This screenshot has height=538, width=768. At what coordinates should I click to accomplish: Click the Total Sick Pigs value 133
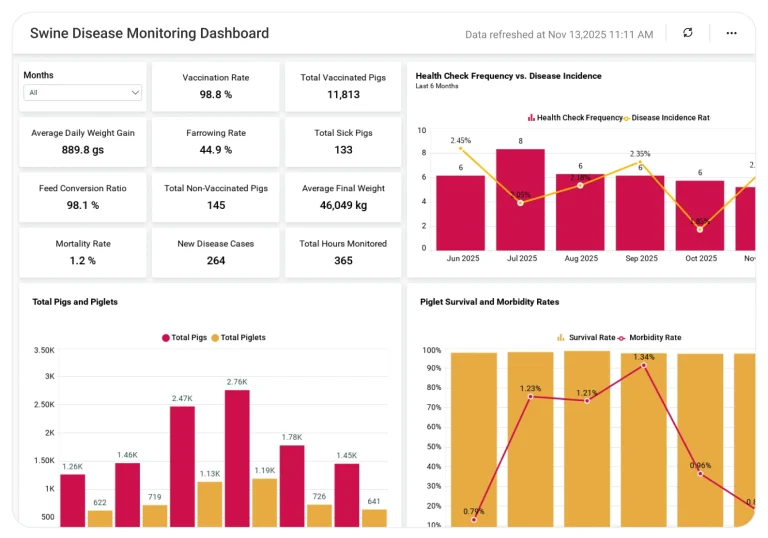(343, 150)
